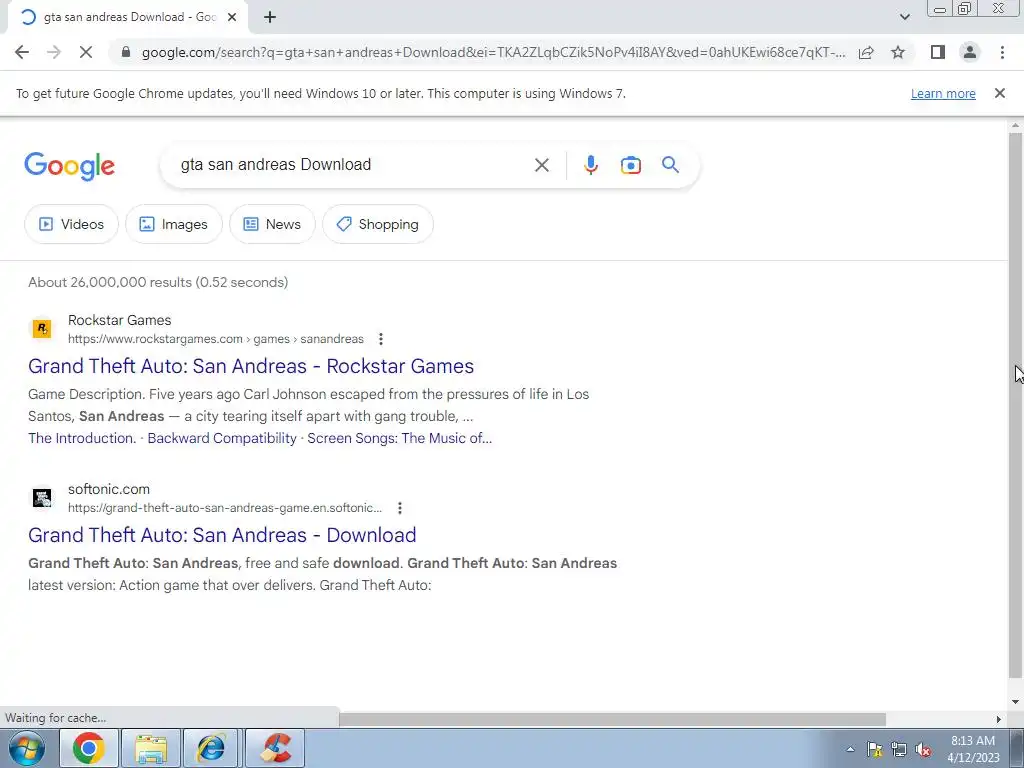Open Windows Explorer from the taskbar
Screen dimensions: 1024x768
click(x=151, y=748)
